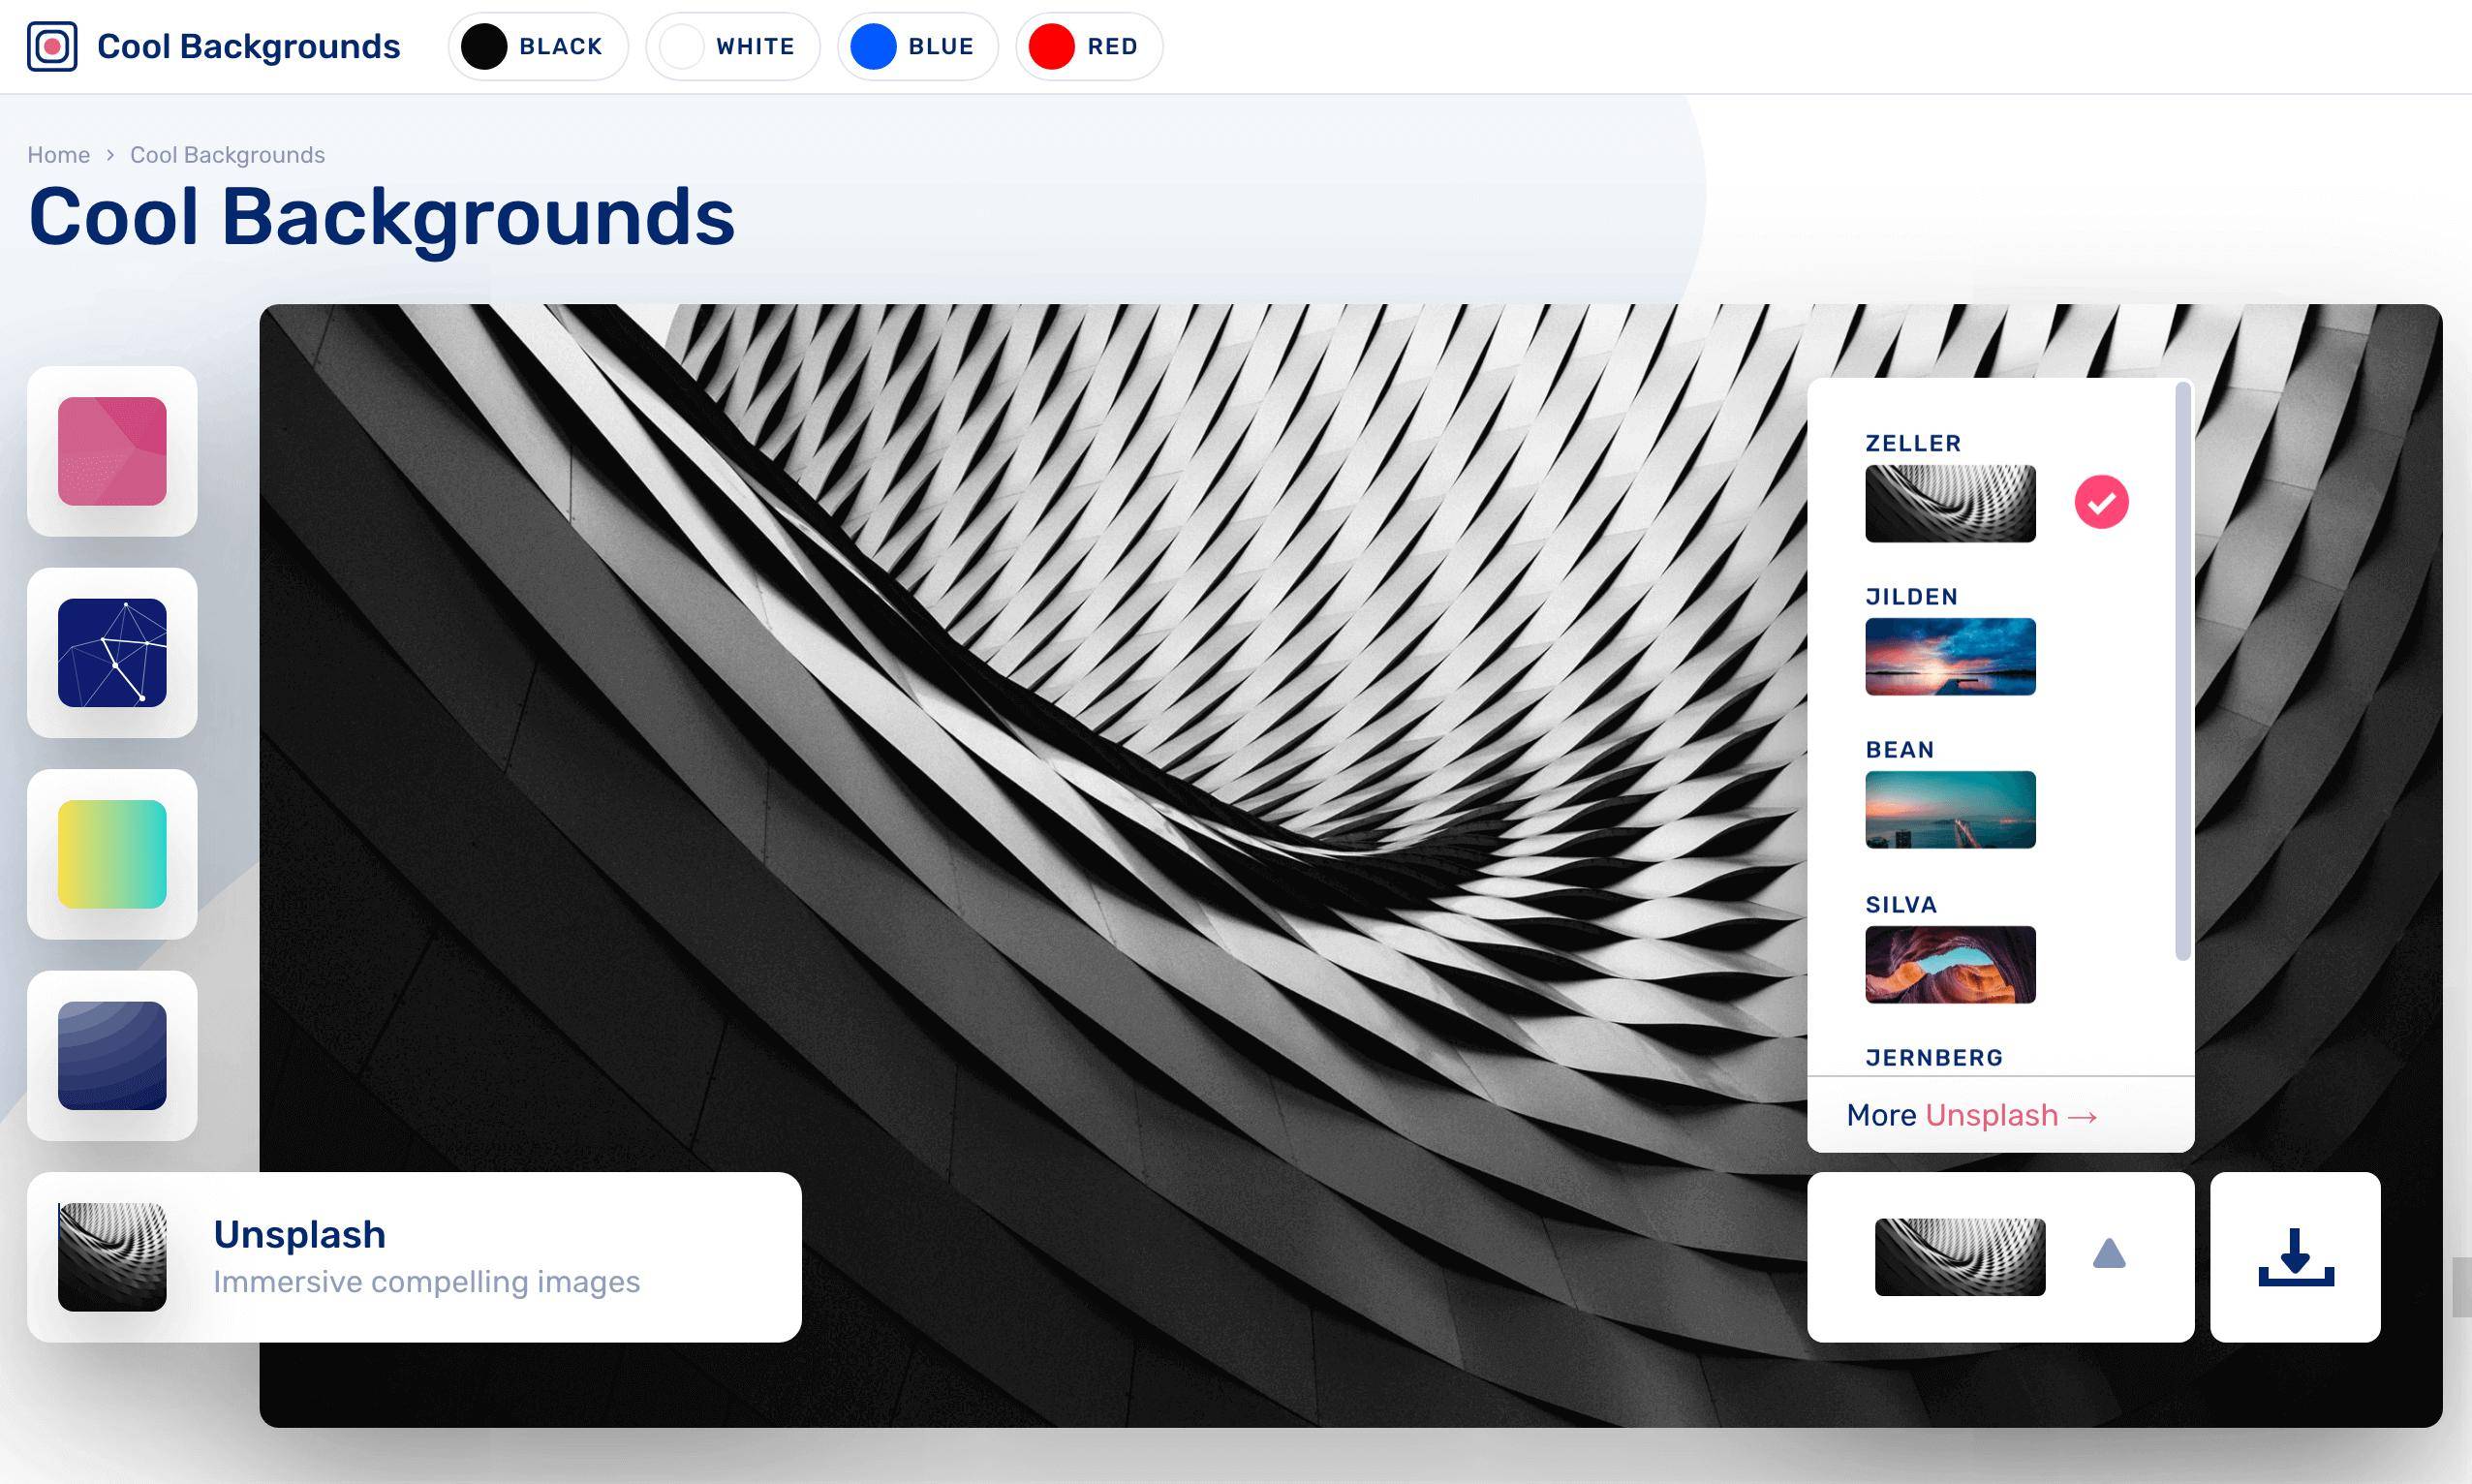Select the dark blue topography tile
This screenshot has height=1484, width=2472.
pyautogui.click(x=112, y=1056)
